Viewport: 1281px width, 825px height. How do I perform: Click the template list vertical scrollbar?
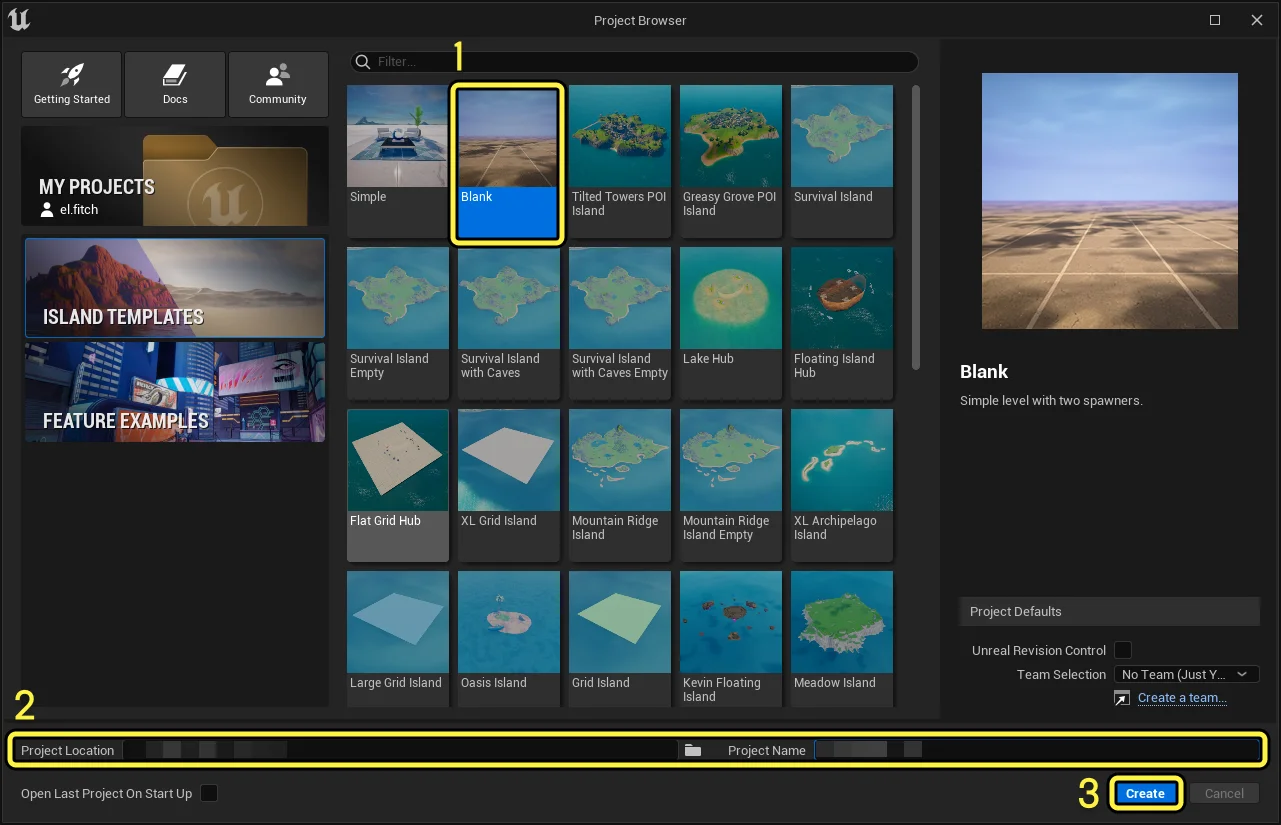click(917, 228)
